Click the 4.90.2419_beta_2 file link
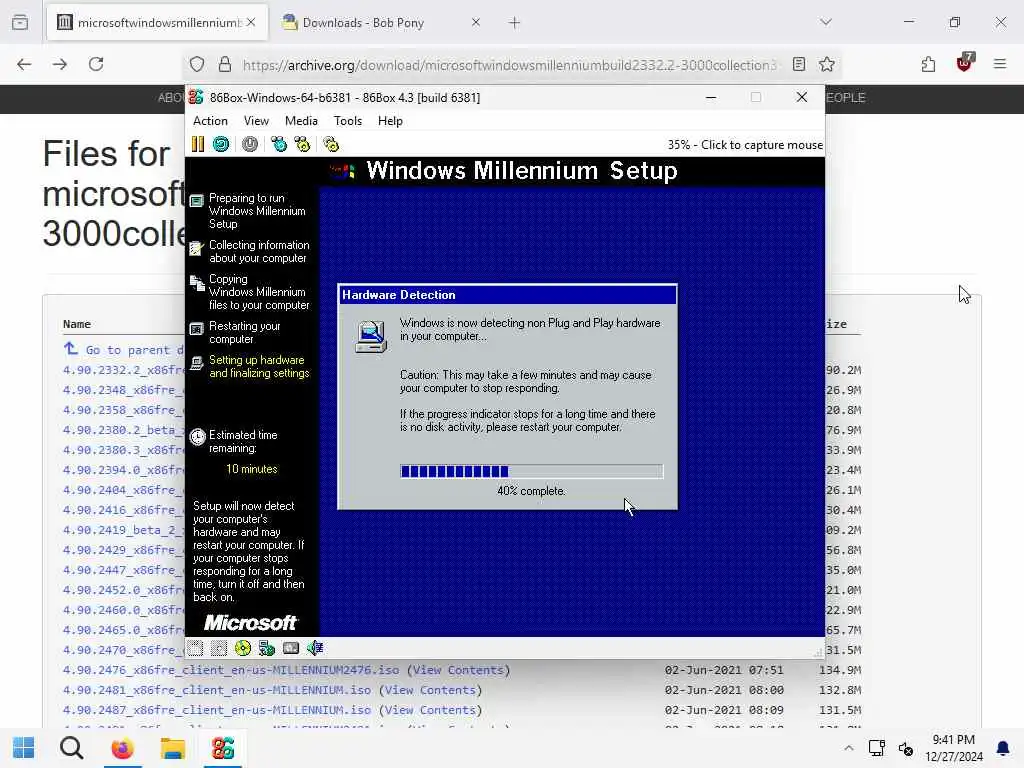This screenshot has height=768, width=1024. click(x=123, y=530)
